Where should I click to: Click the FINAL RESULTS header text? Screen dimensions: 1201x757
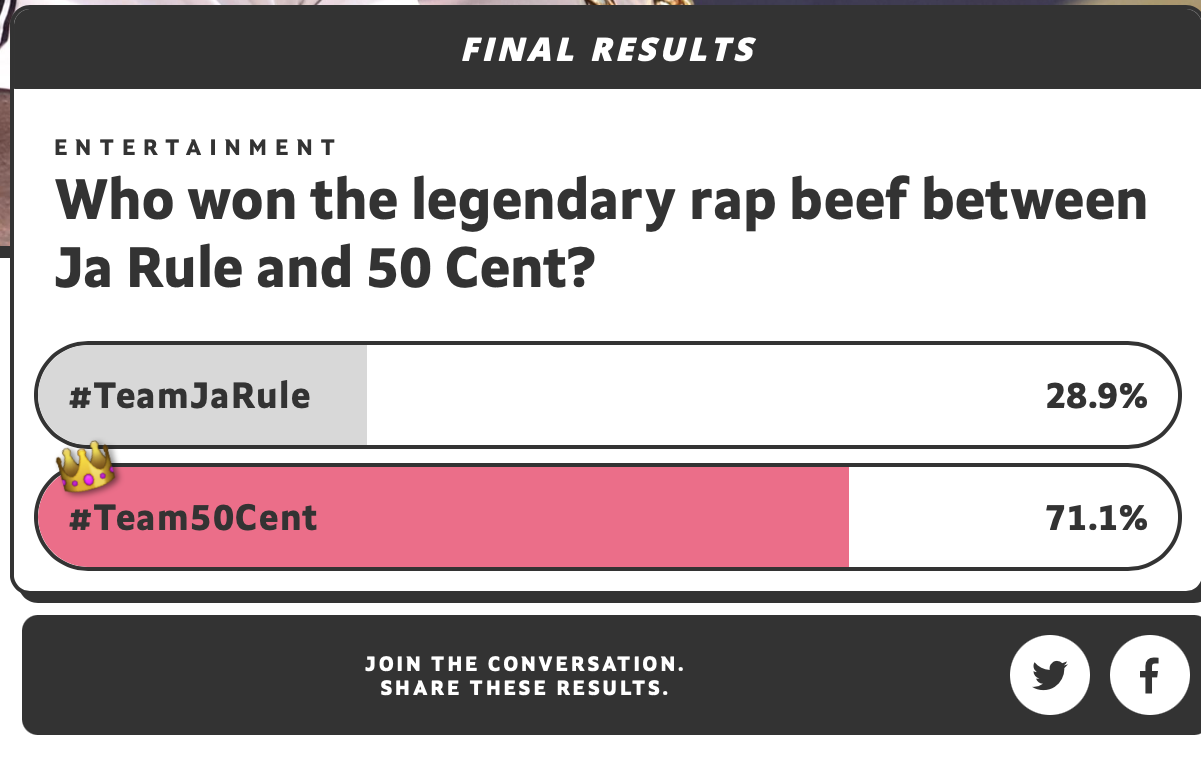(x=609, y=49)
